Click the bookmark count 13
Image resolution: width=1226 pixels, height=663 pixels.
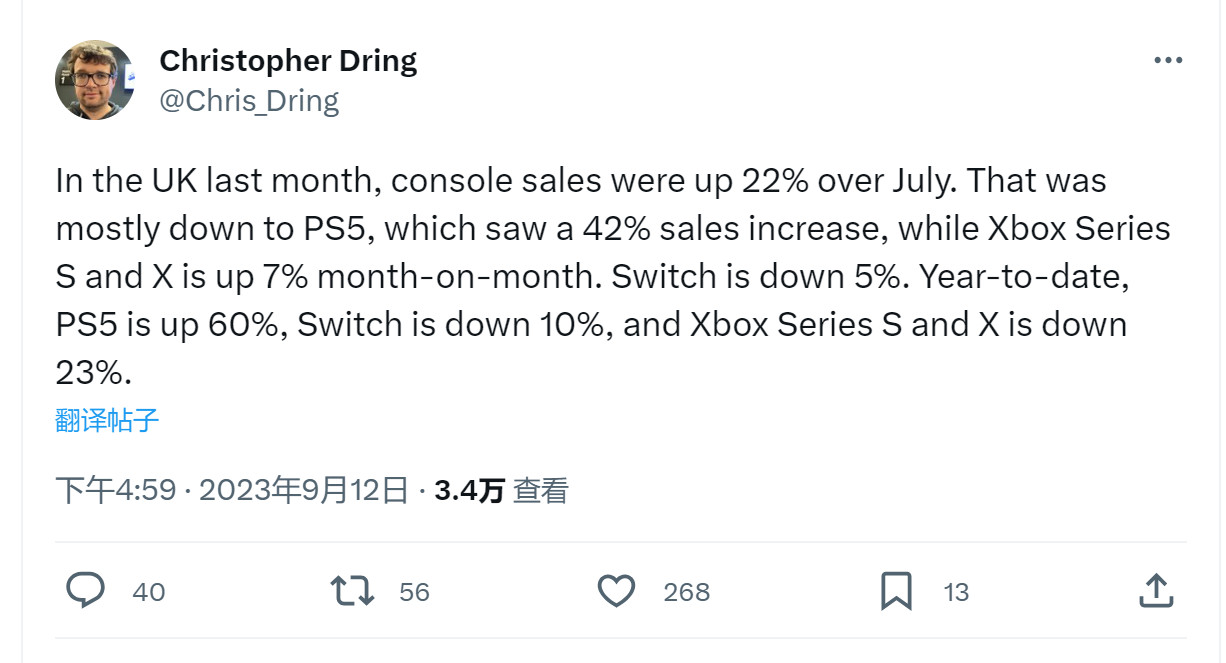tap(956, 592)
